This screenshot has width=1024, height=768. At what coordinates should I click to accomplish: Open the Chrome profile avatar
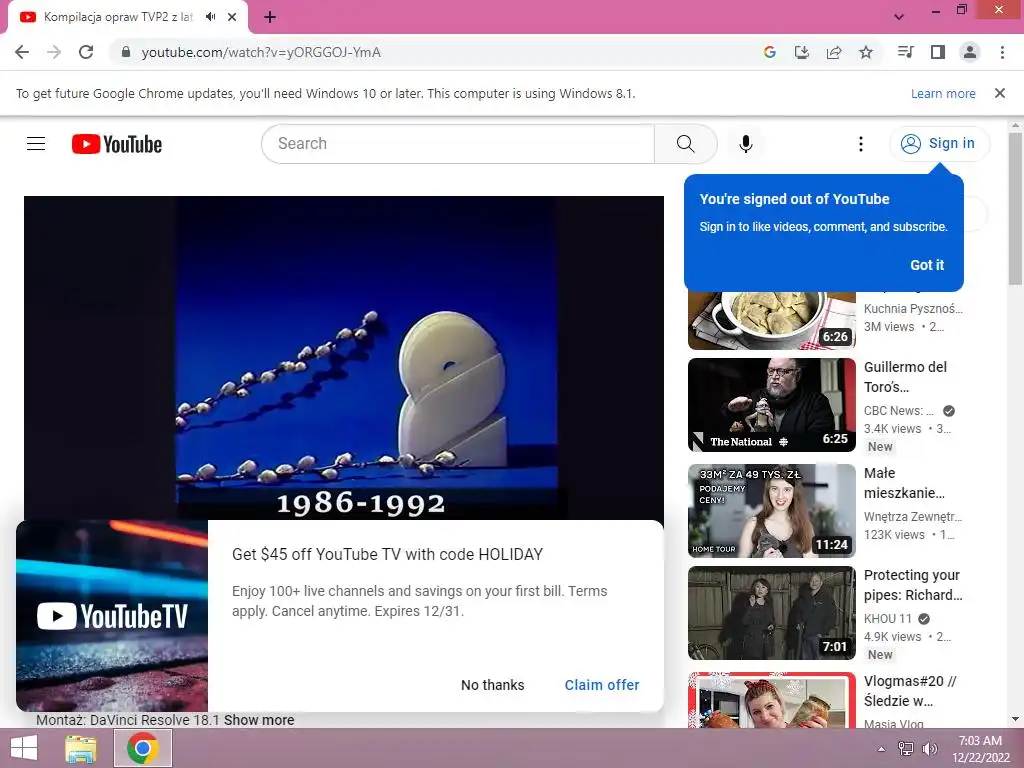click(x=970, y=52)
